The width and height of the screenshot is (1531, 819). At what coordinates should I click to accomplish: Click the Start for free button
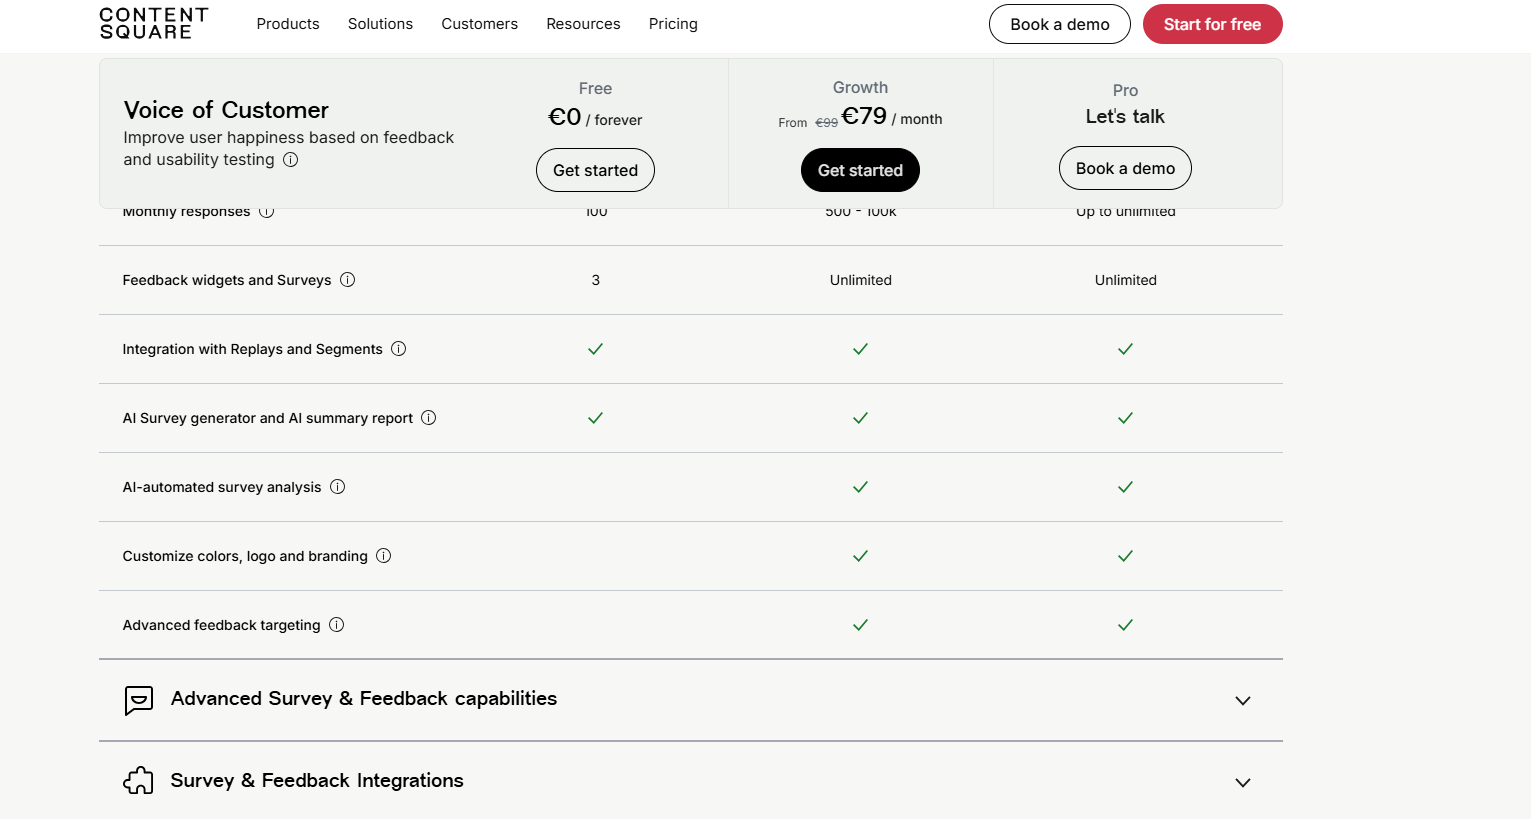click(x=1212, y=24)
